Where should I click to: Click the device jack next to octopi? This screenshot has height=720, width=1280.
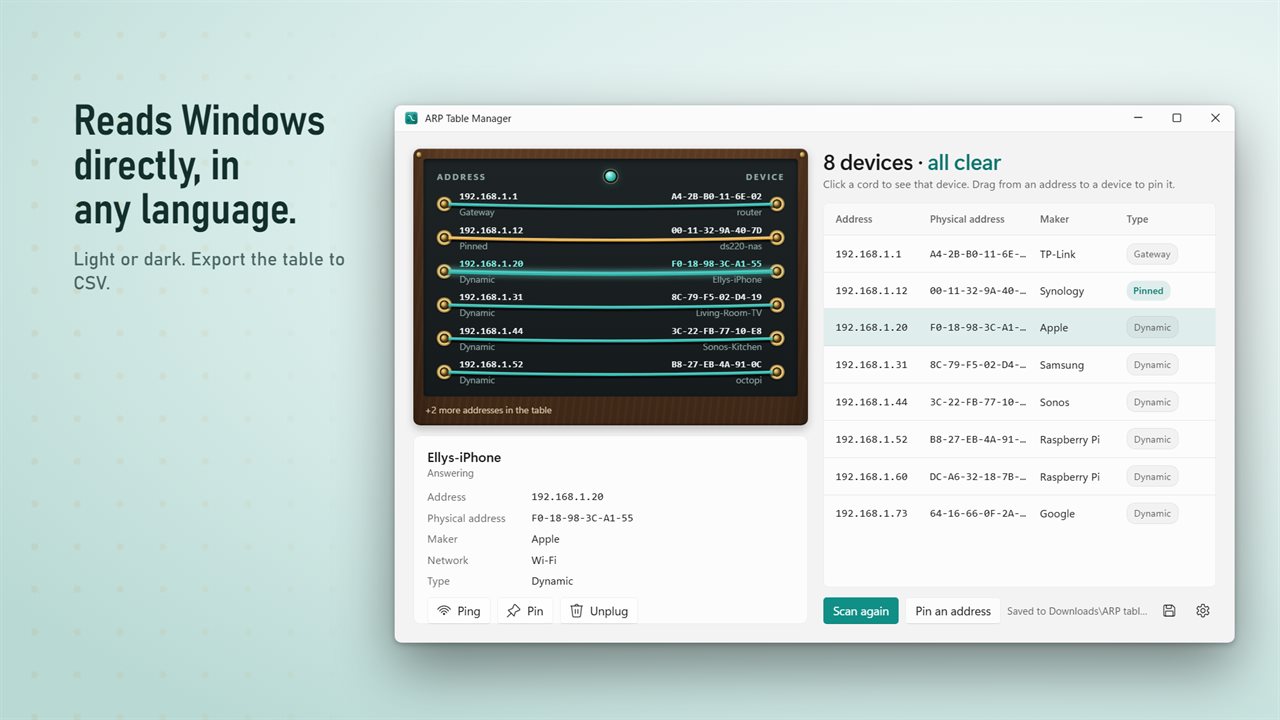click(x=777, y=372)
